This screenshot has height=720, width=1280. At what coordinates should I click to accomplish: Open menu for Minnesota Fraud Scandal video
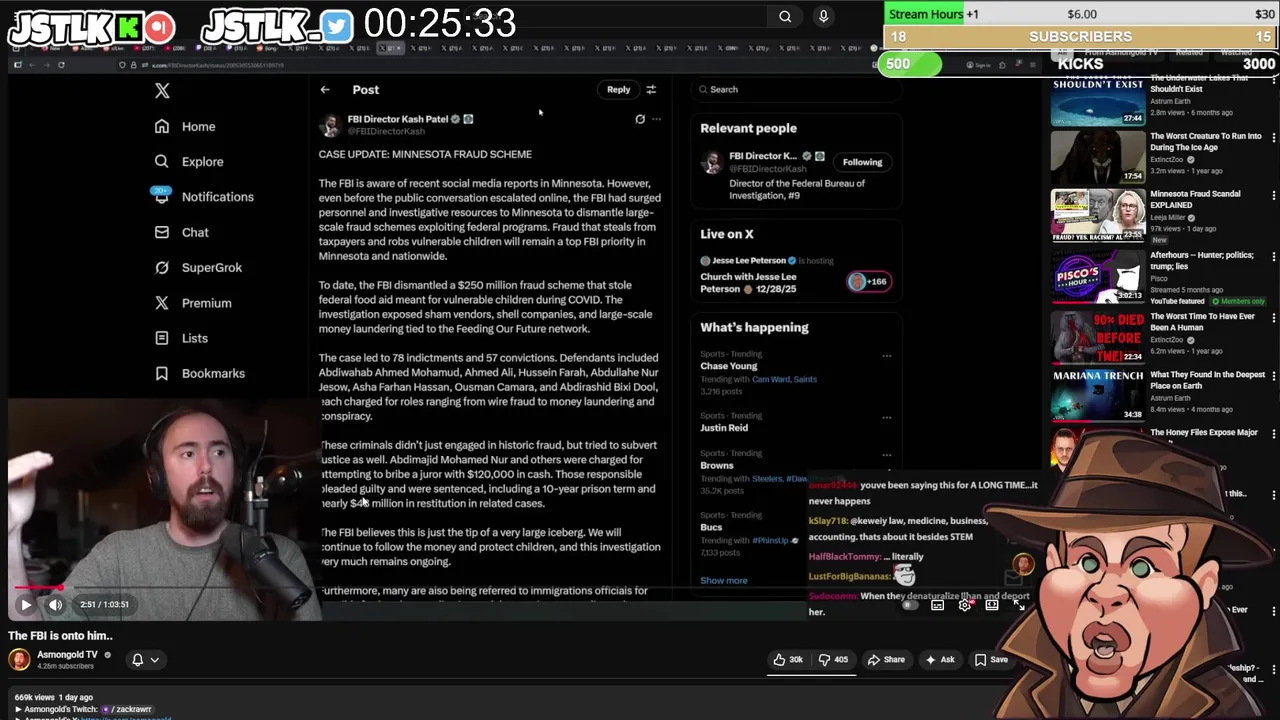click(x=1273, y=195)
